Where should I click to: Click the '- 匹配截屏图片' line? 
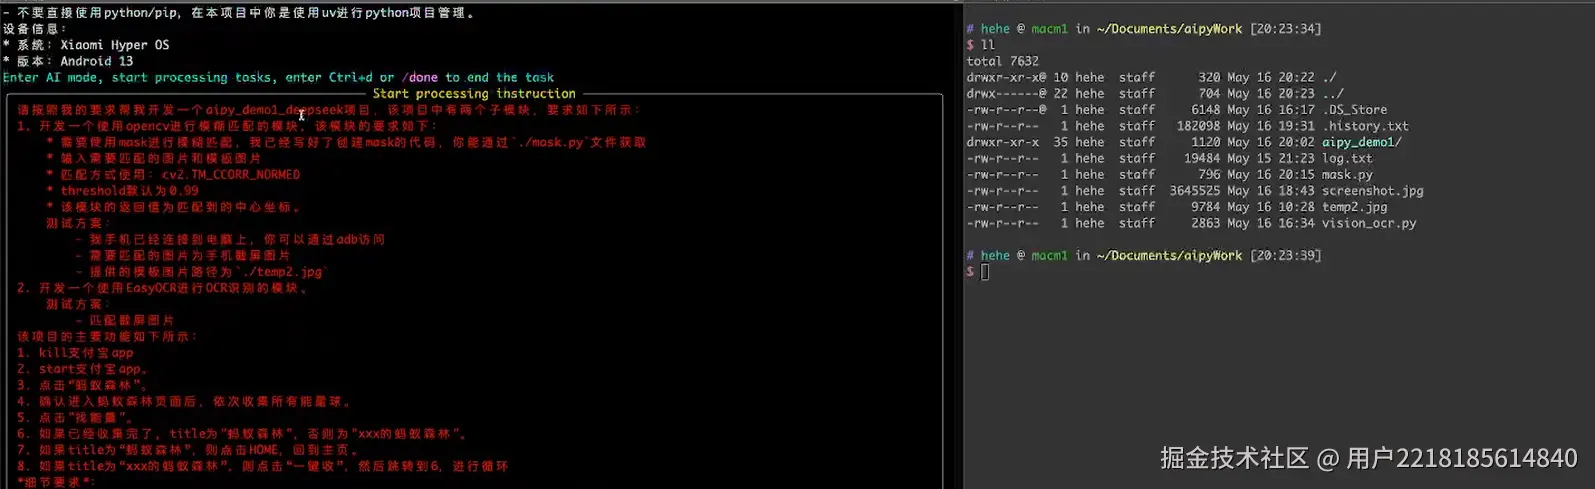pos(125,320)
